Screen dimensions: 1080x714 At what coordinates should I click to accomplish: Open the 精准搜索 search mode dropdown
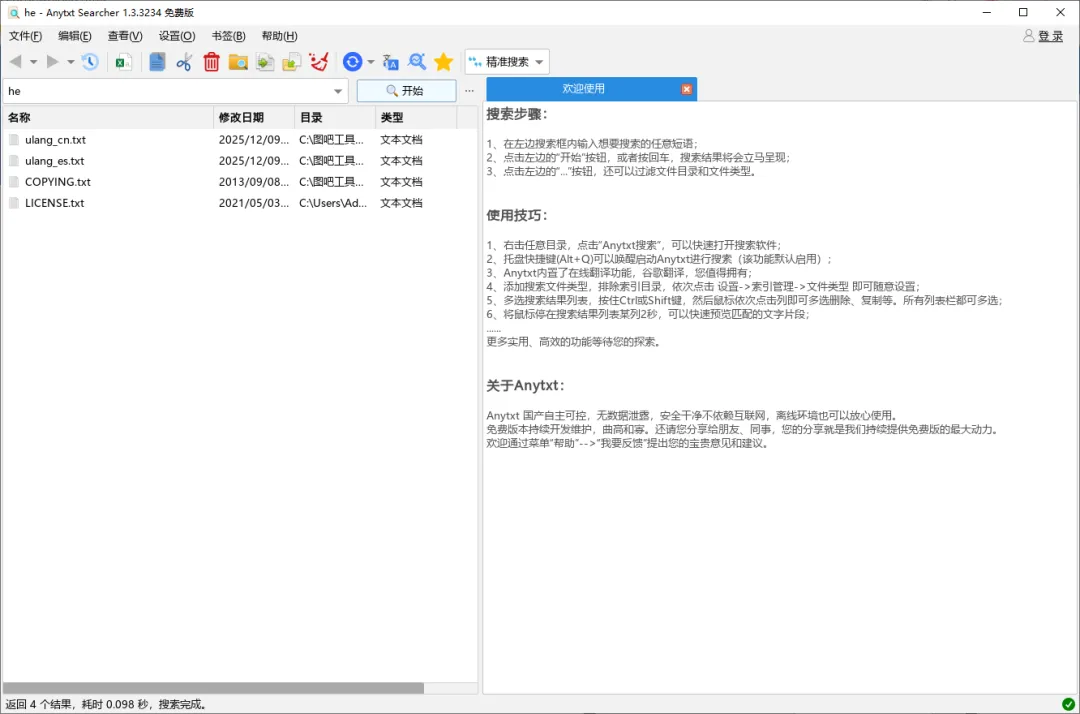point(507,62)
